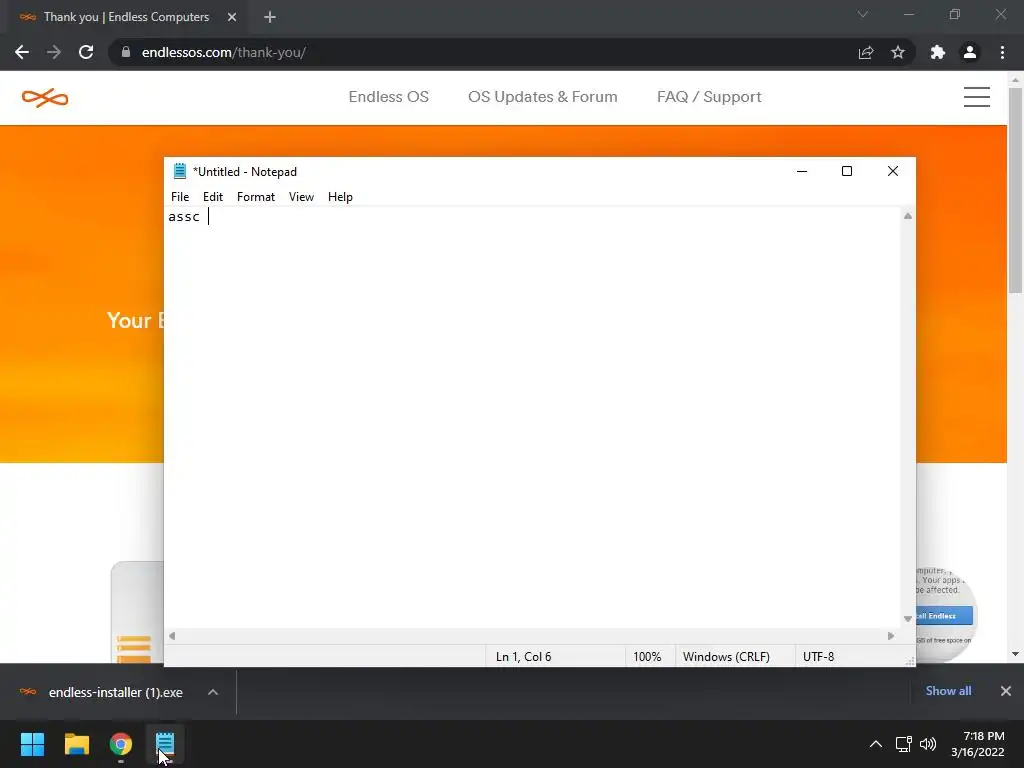
Task: Click the lock icon in address bar
Action: tap(126, 52)
